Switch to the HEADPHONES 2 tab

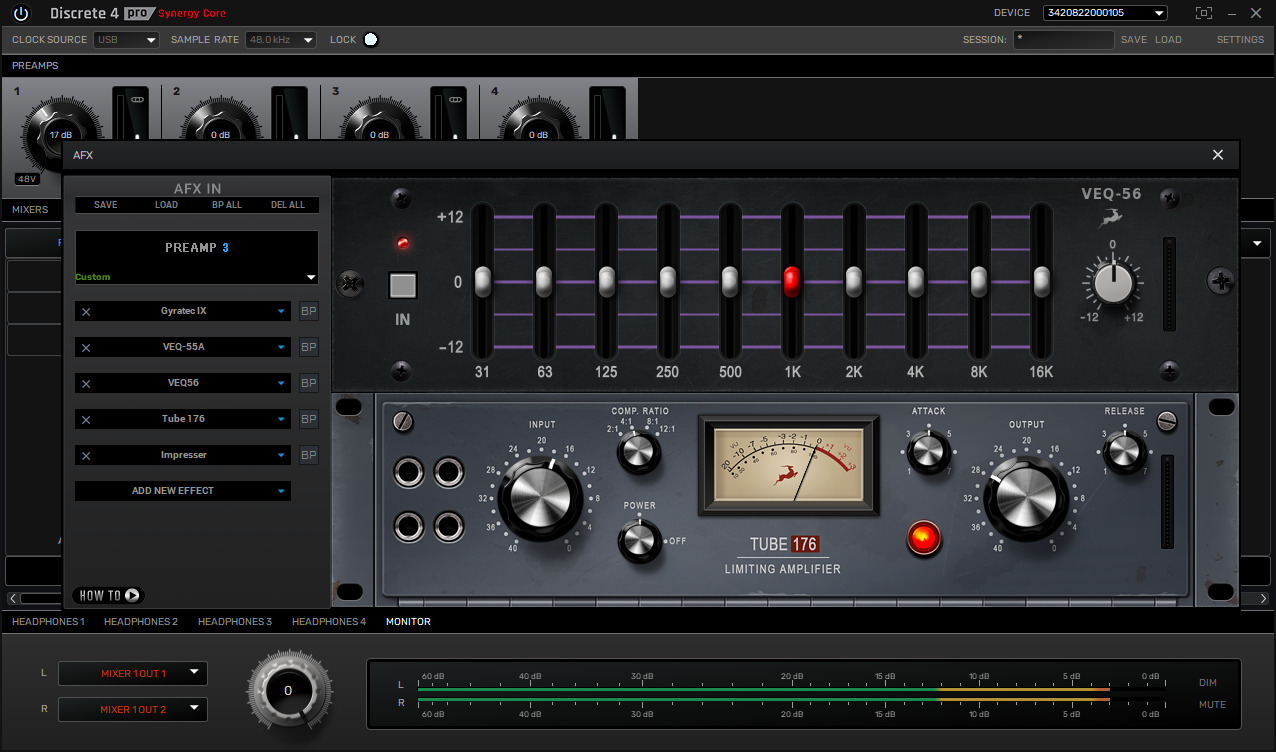(x=141, y=621)
